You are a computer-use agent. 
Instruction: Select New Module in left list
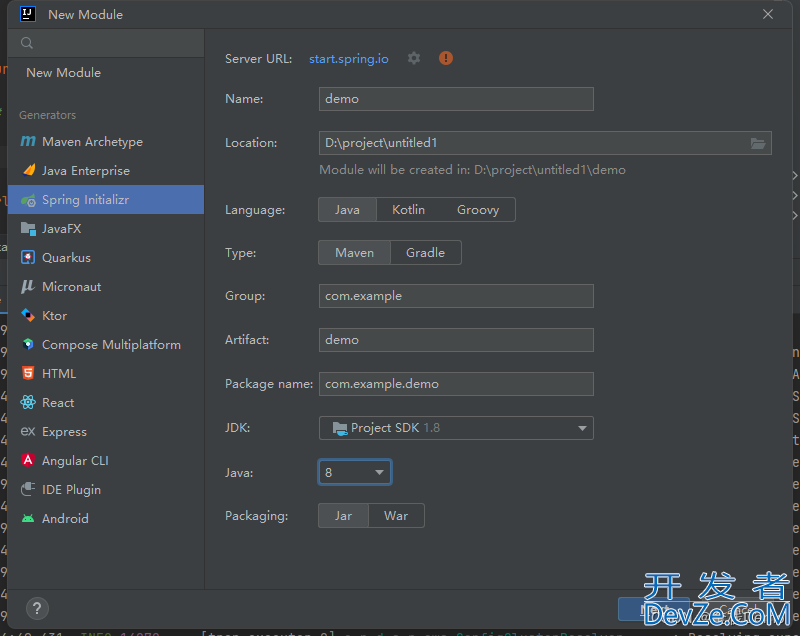(64, 72)
